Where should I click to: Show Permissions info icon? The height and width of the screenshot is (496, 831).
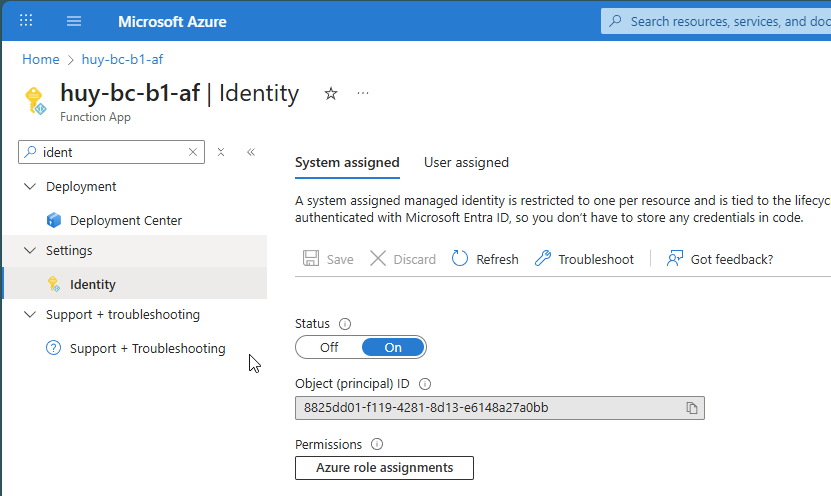377,444
